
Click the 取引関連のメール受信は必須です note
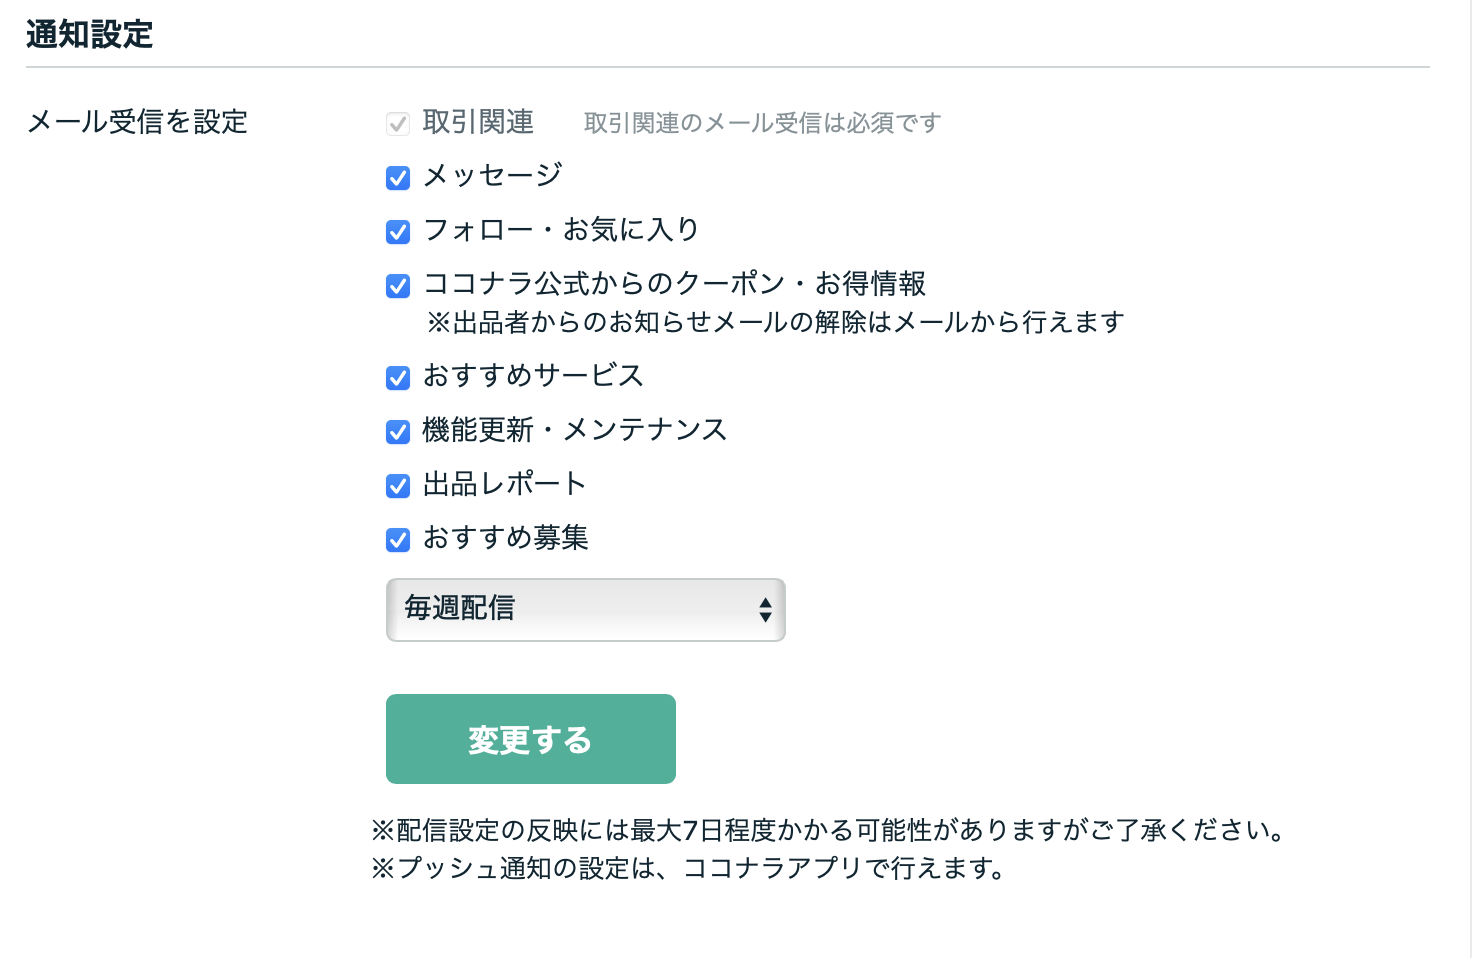tap(762, 123)
